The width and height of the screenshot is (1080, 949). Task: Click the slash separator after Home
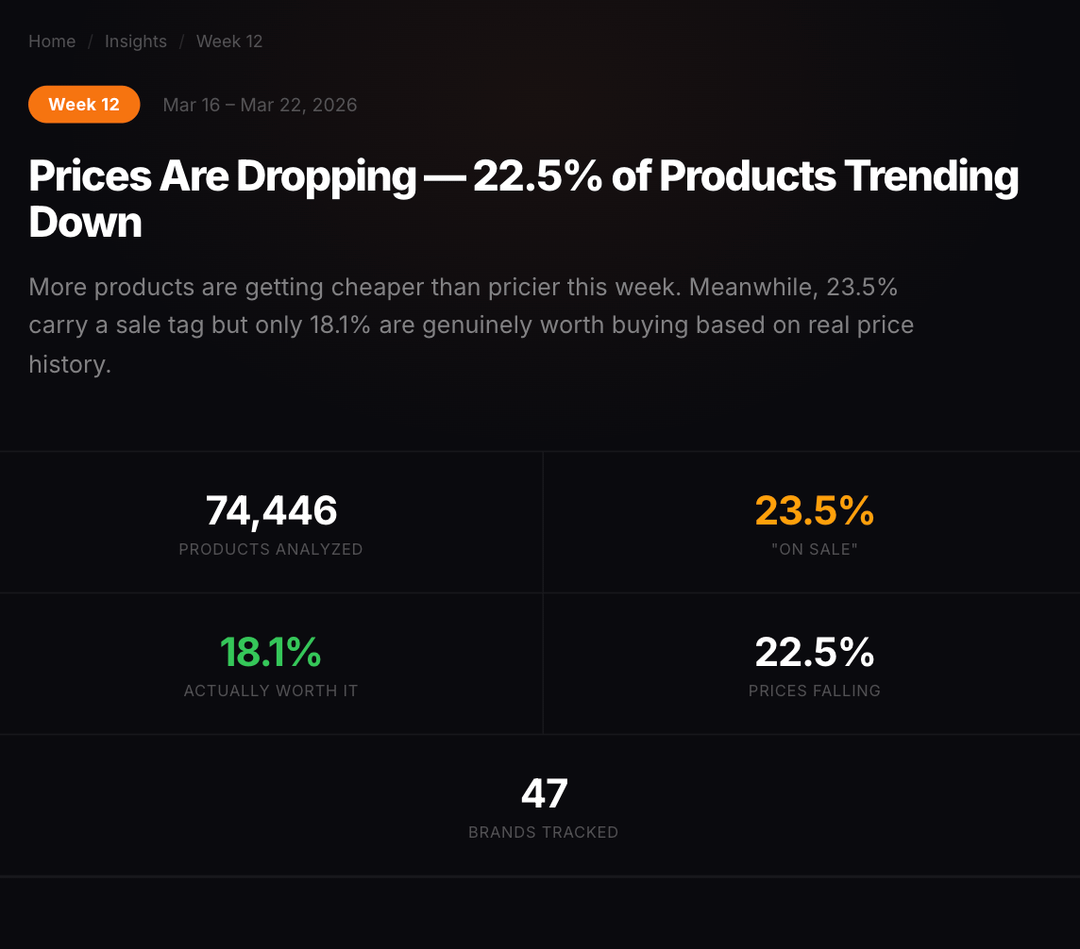click(x=90, y=41)
